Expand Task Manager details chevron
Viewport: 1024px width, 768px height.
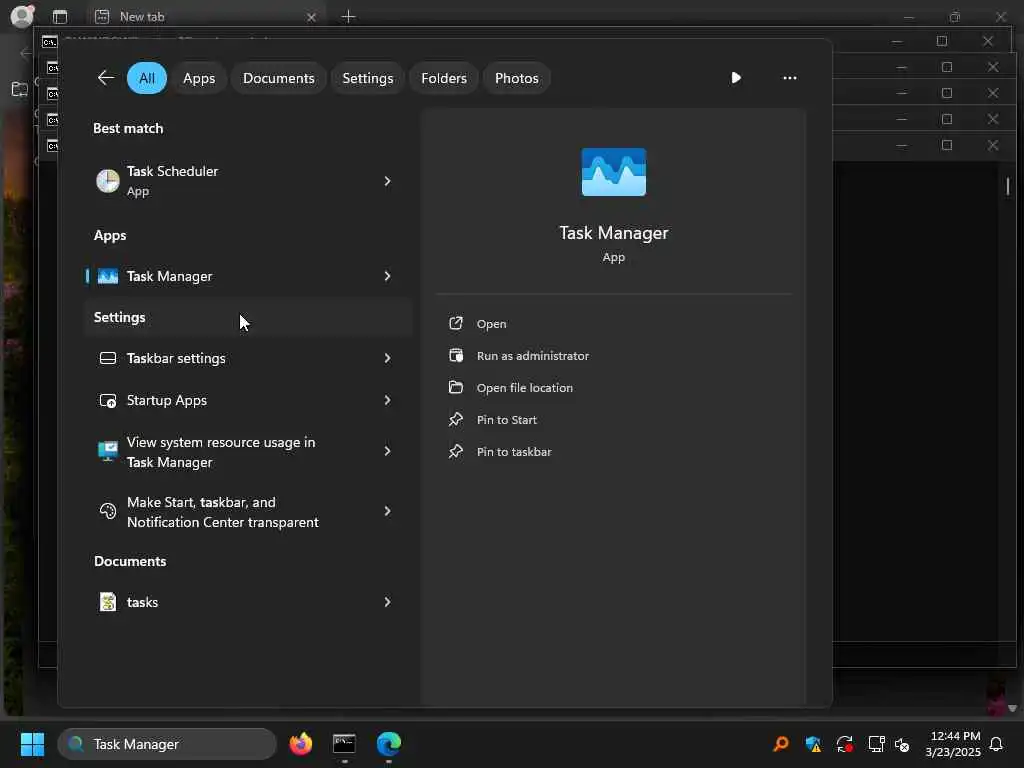point(387,276)
